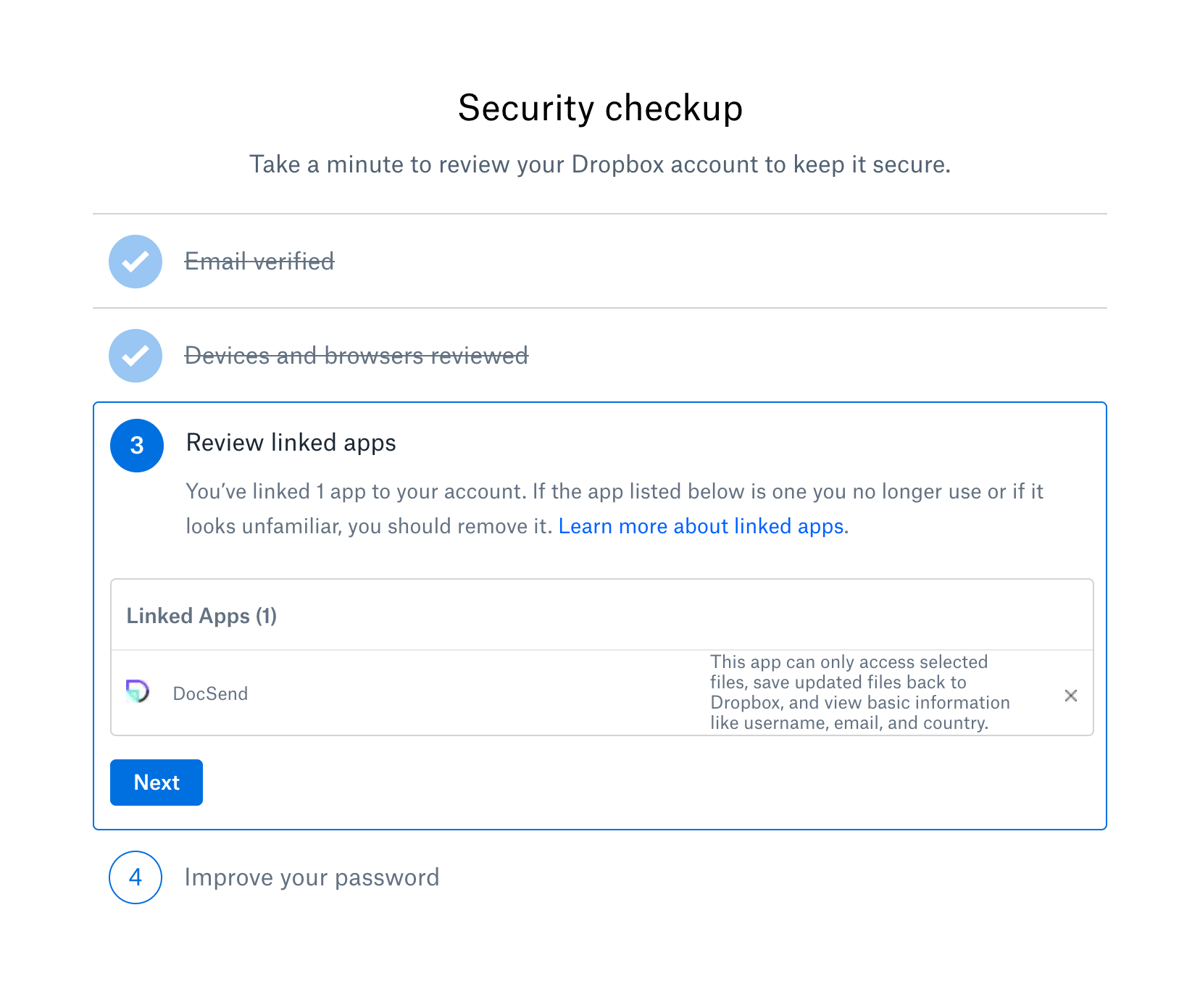Click the step 4 numbered circle
The height and width of the screenshot is (997, 1200).
click(x=135, y=877)
